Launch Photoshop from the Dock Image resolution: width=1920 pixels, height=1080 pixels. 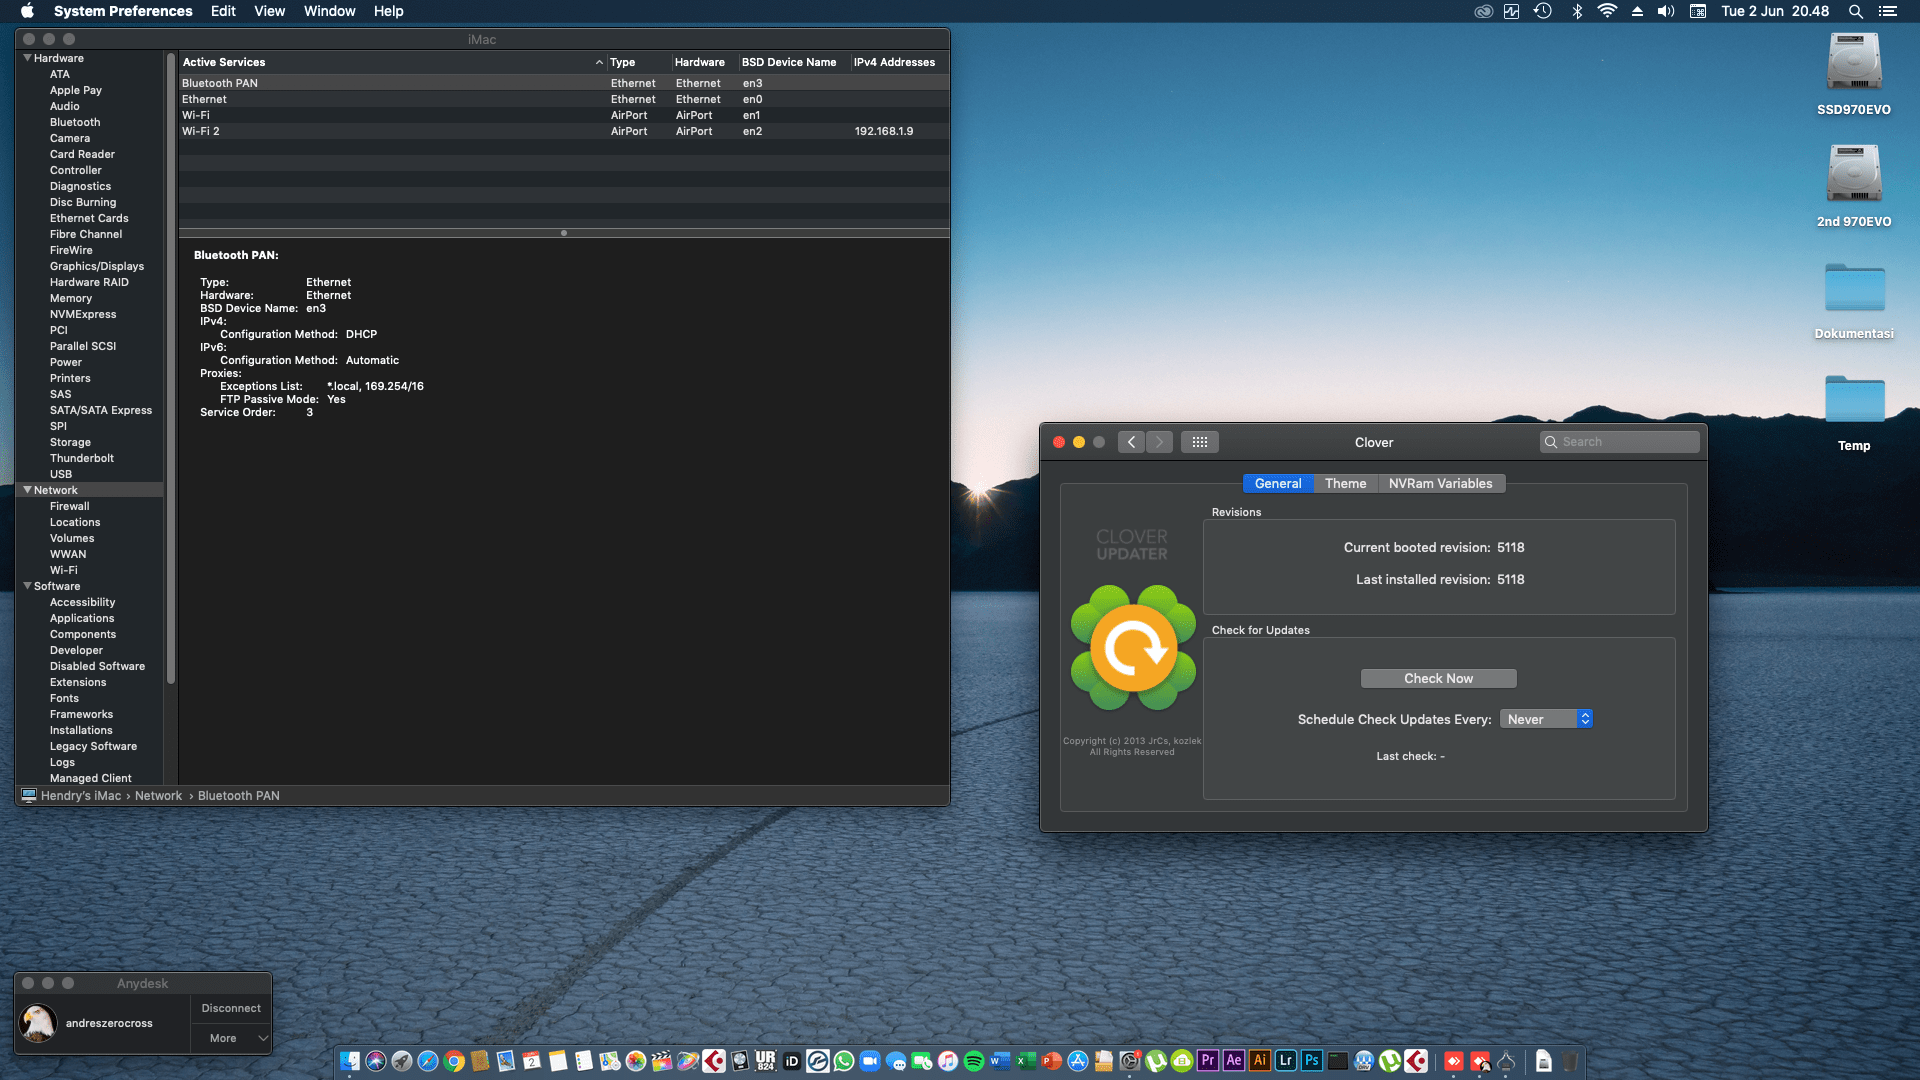1311,1060
